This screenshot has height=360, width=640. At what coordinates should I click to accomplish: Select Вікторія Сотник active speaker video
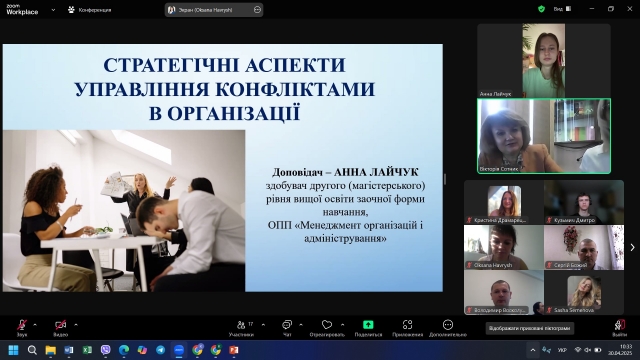coord(544,136)
